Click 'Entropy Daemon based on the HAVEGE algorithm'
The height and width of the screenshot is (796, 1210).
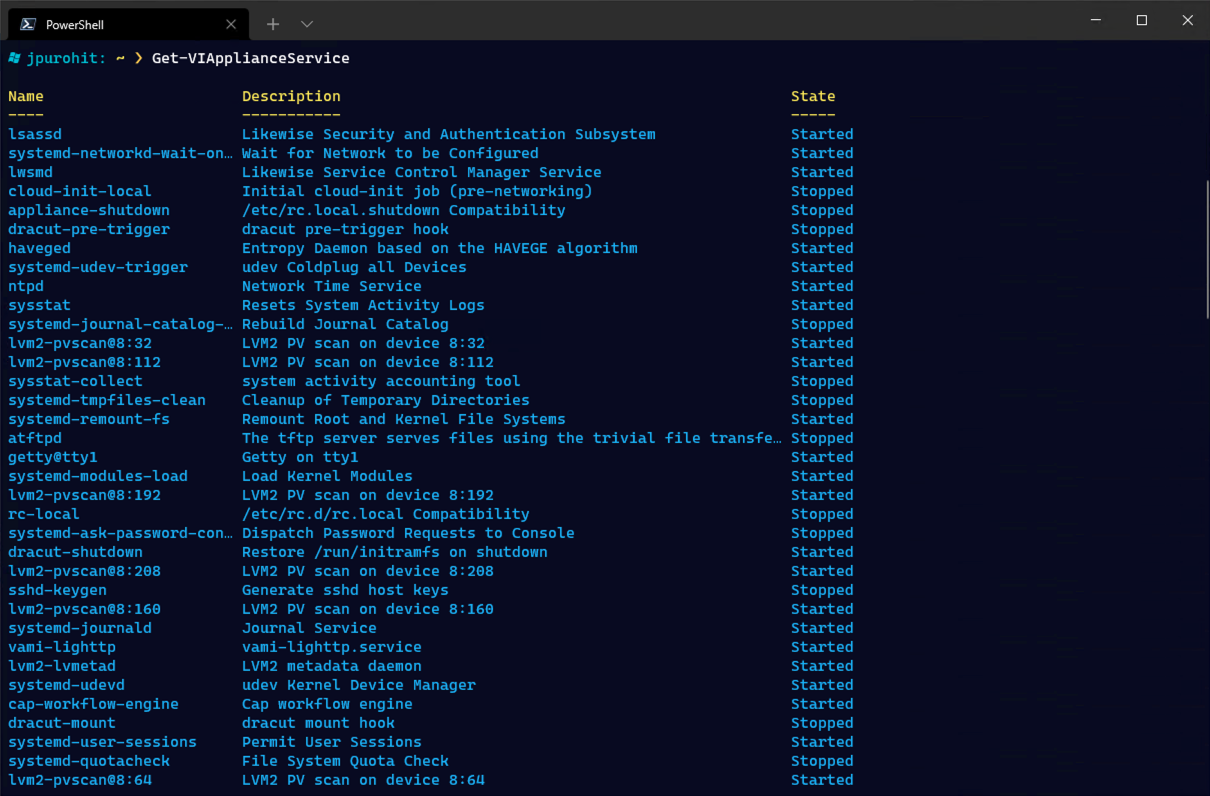coord(440,248)
